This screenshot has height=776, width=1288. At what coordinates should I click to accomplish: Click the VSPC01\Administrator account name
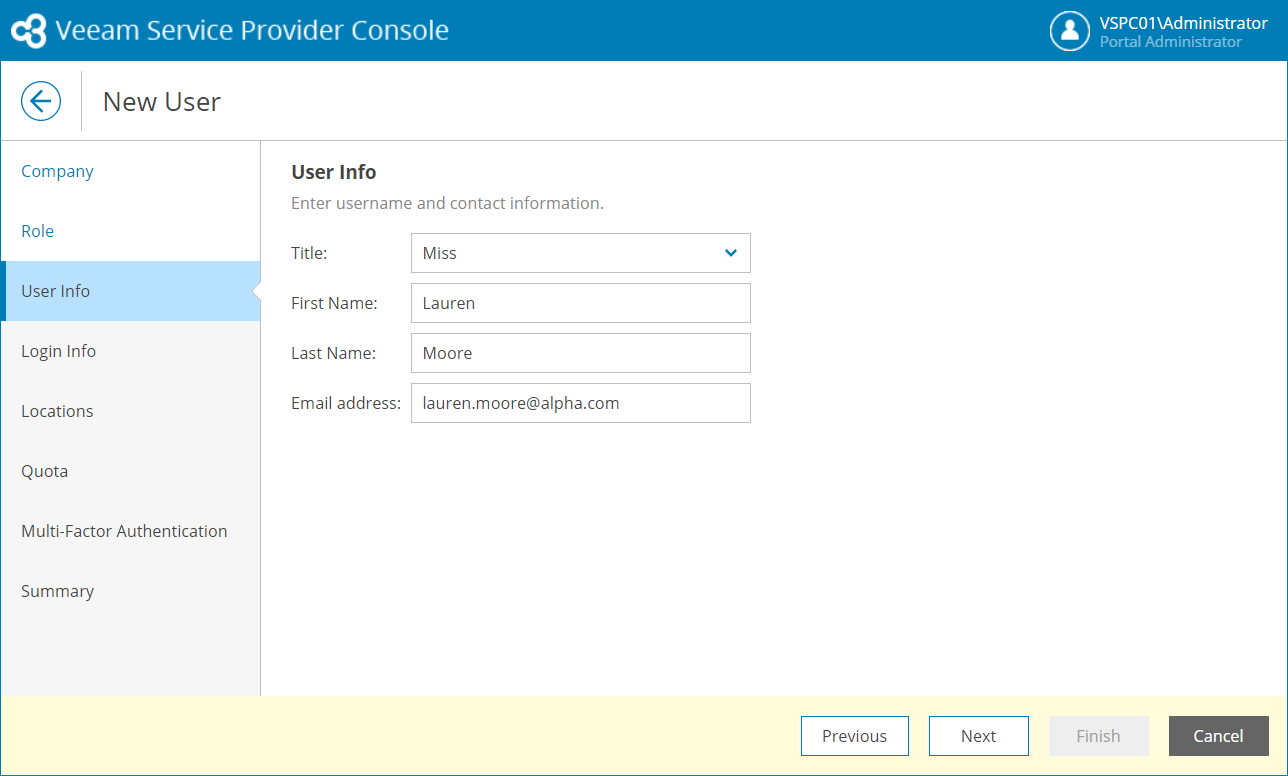[x=1184, y=23]
